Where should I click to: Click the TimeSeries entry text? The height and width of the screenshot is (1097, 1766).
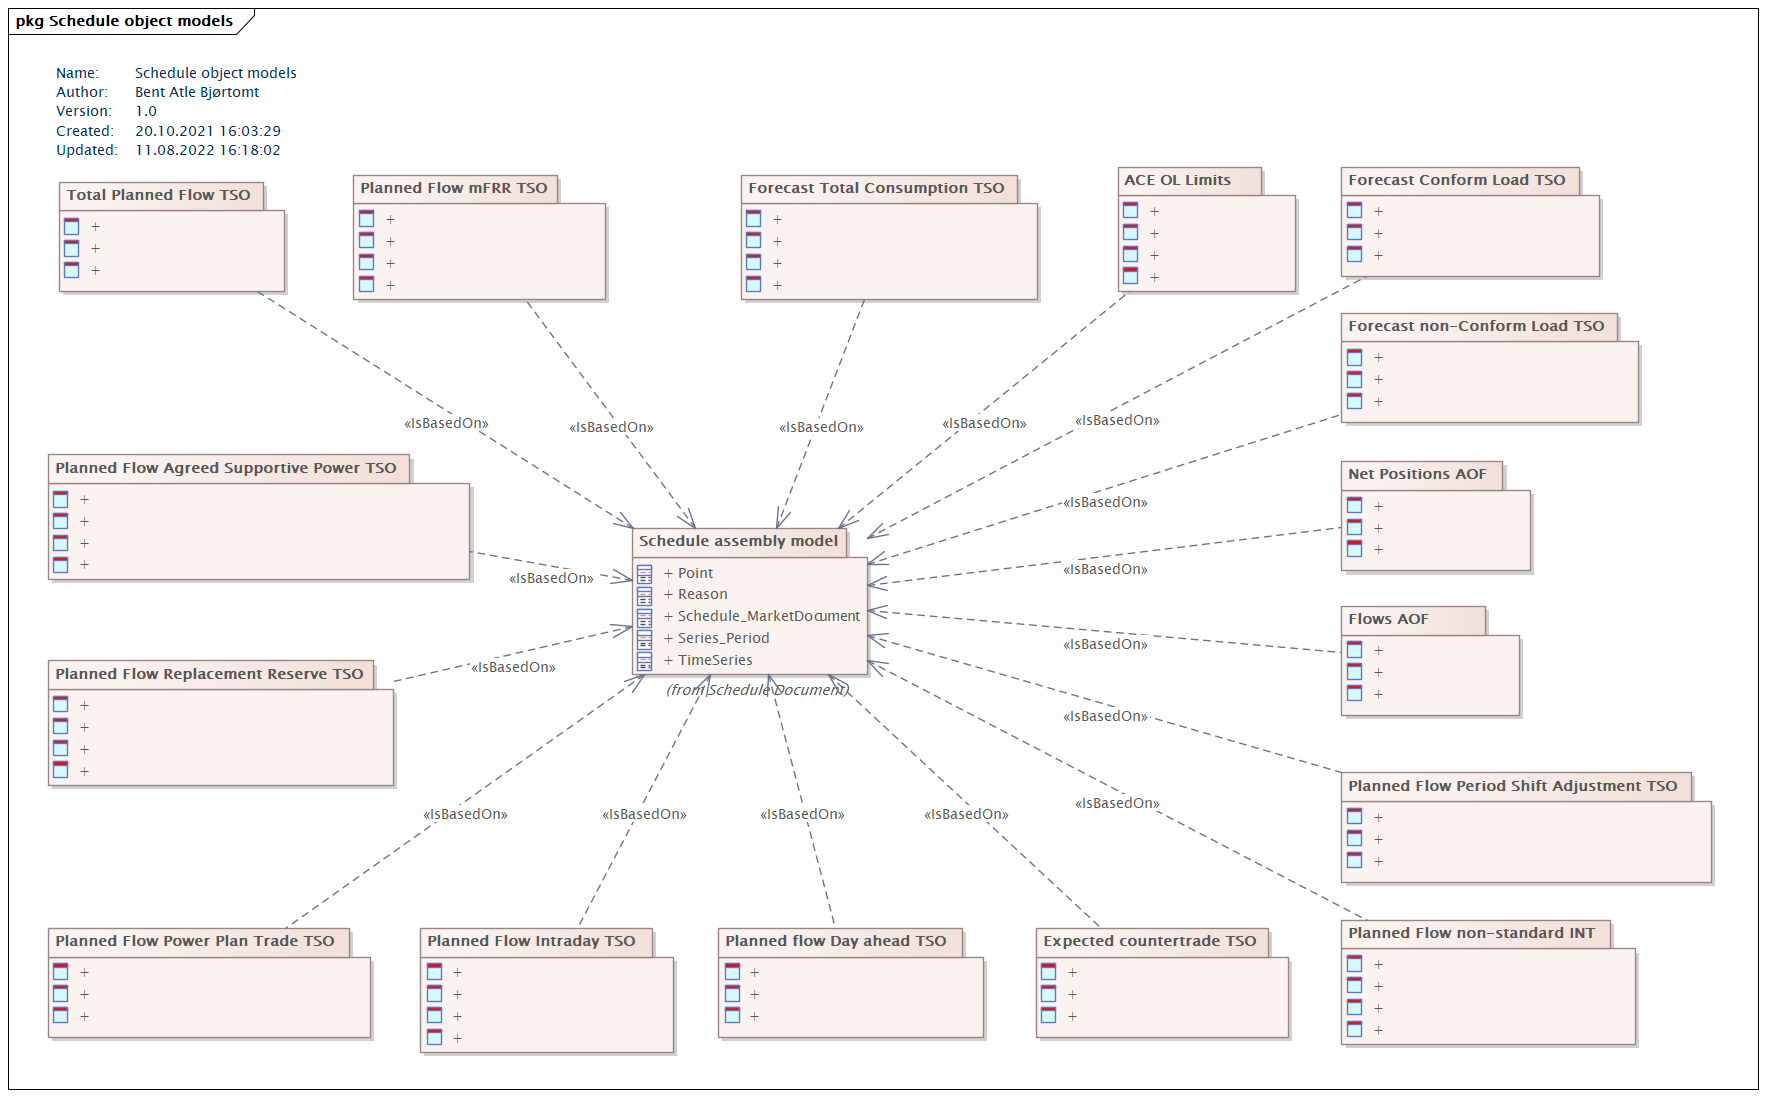pos(715,660)
